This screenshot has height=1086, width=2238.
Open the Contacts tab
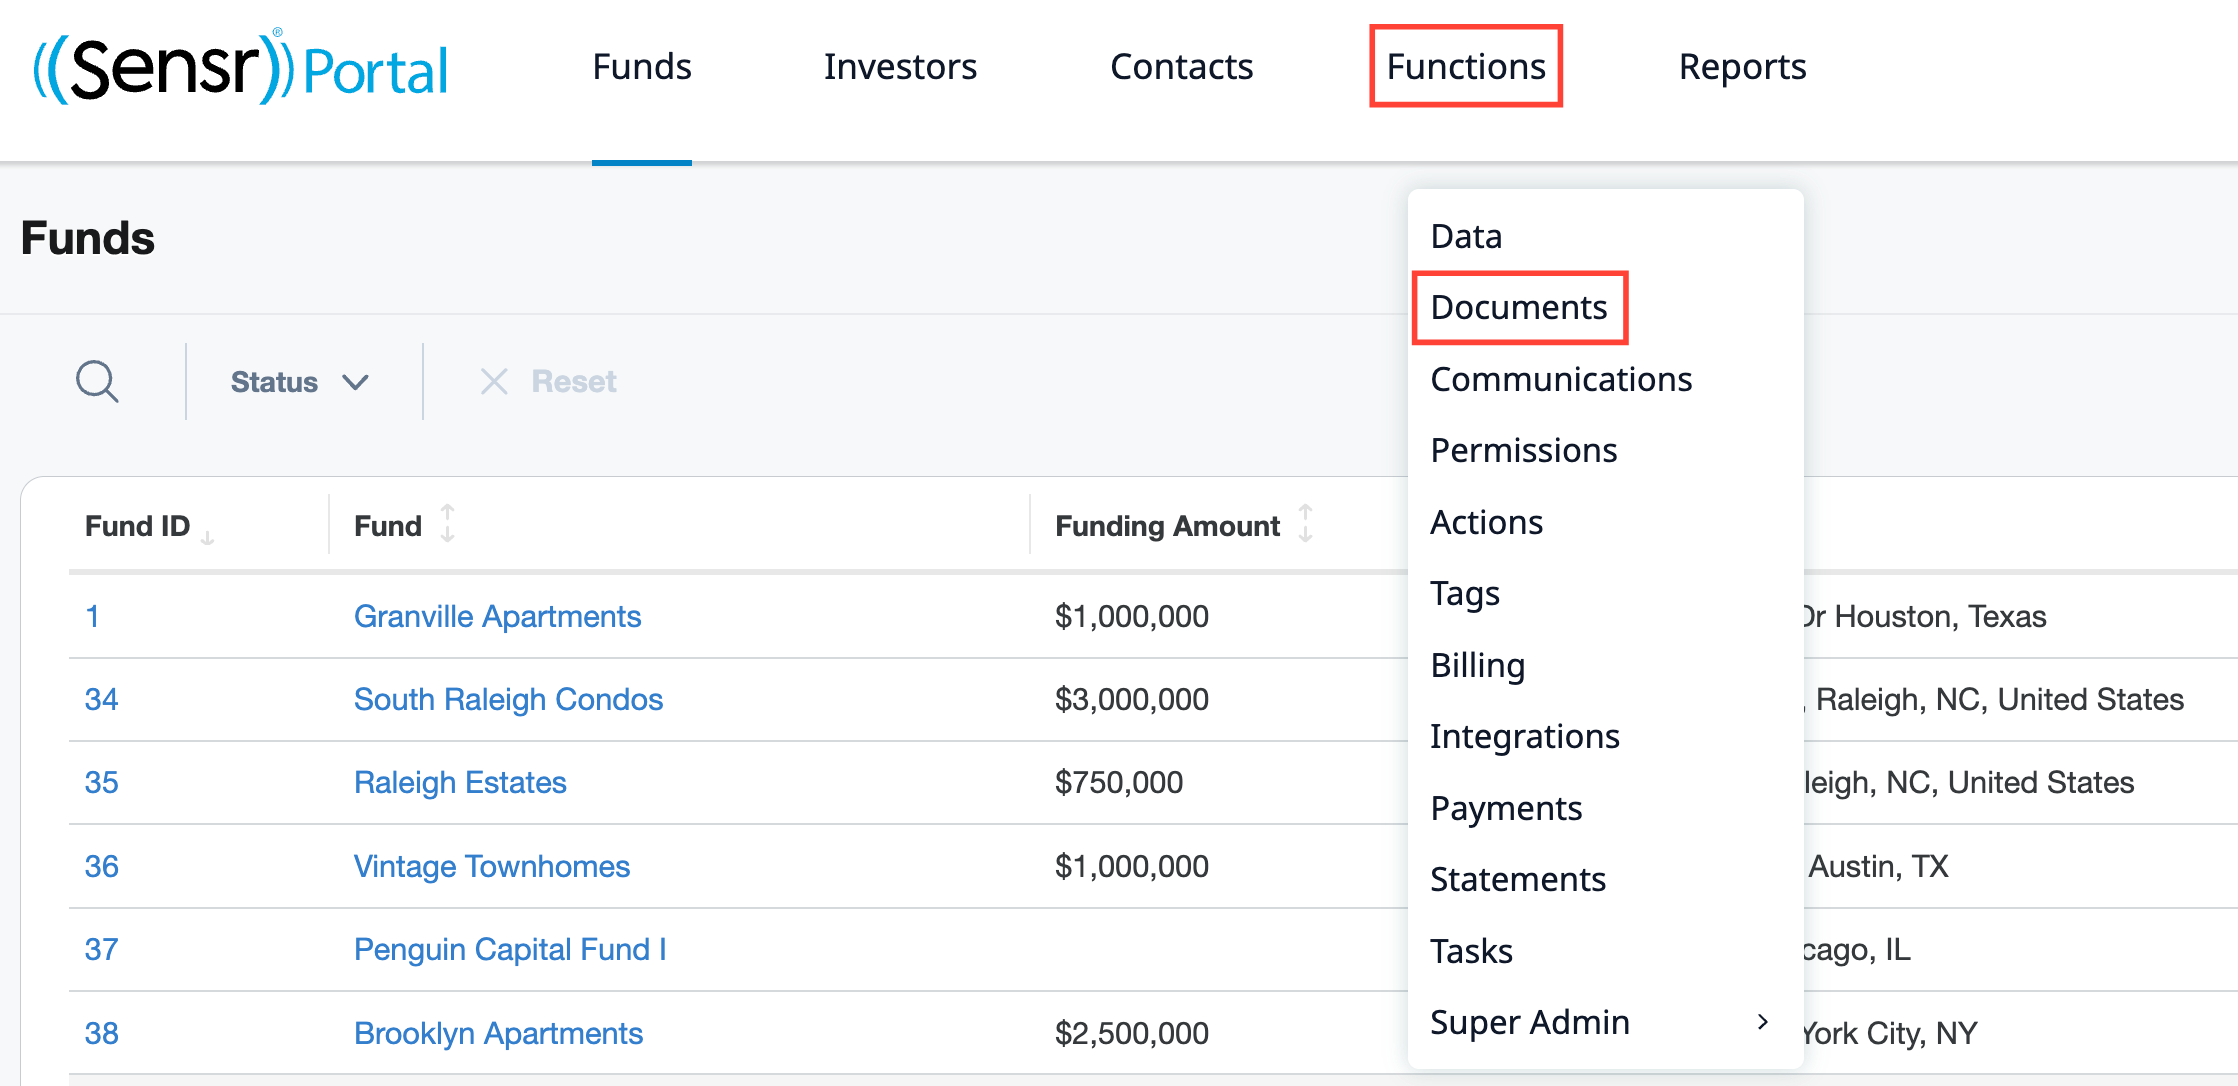pyautogui.click(x=1181, y=67)
